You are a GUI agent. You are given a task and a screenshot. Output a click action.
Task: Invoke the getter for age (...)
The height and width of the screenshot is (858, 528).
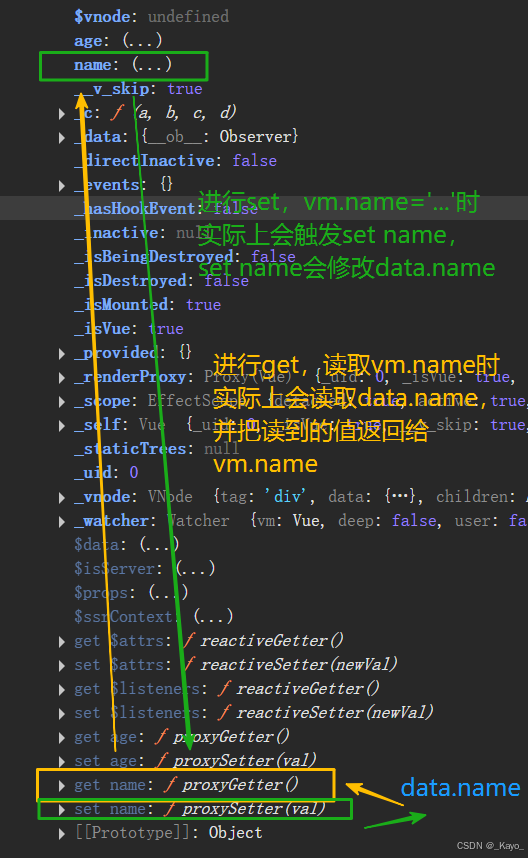click(x=142, y=41)
